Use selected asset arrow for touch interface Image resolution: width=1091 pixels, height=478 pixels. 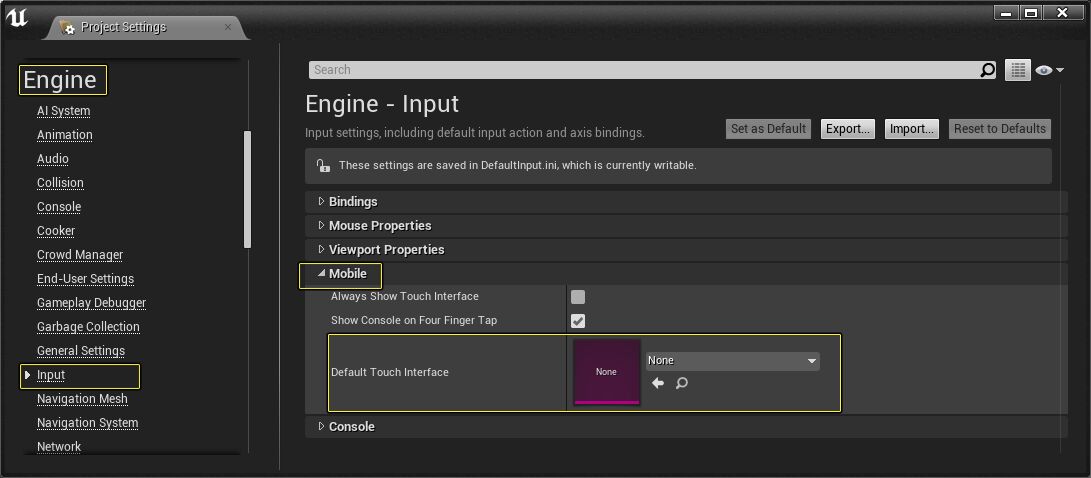(x=658, y=383)
